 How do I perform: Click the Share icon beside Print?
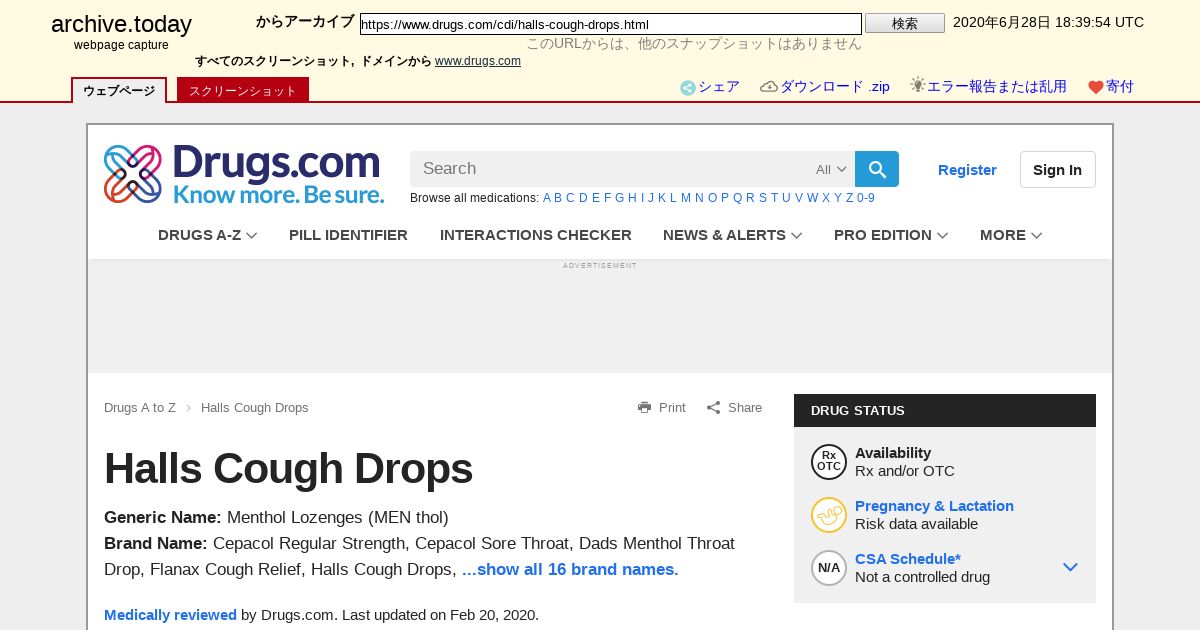pos(713,407)
